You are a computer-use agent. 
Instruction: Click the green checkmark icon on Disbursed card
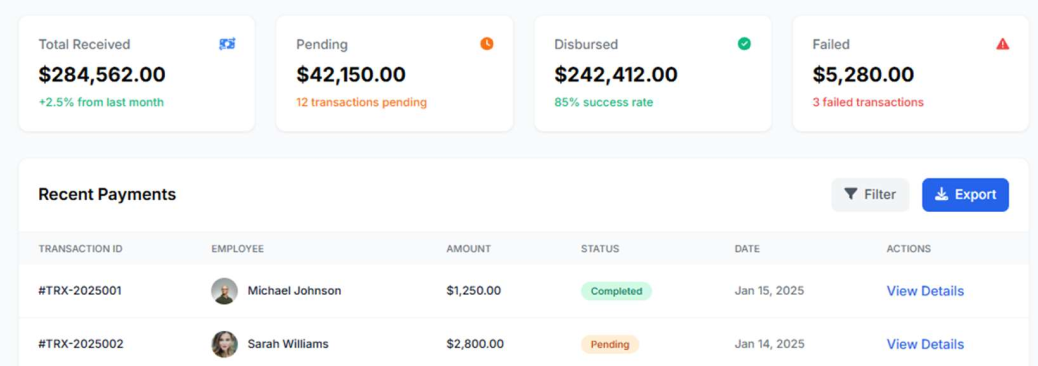(744, 44)
